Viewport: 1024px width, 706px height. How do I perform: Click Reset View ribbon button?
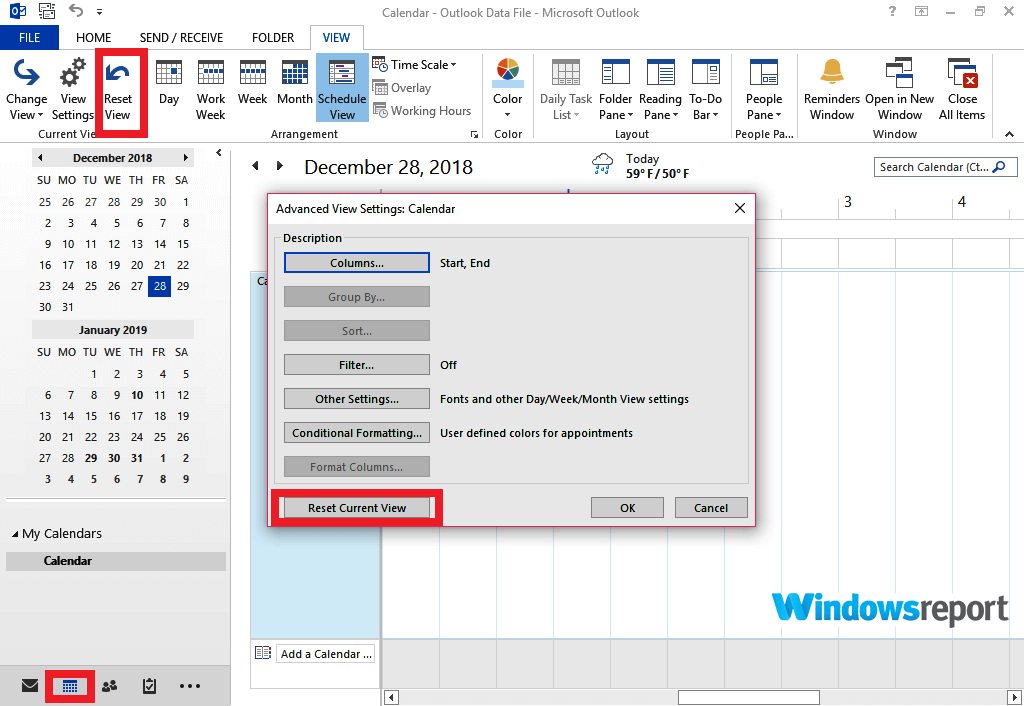click(118, 89)
